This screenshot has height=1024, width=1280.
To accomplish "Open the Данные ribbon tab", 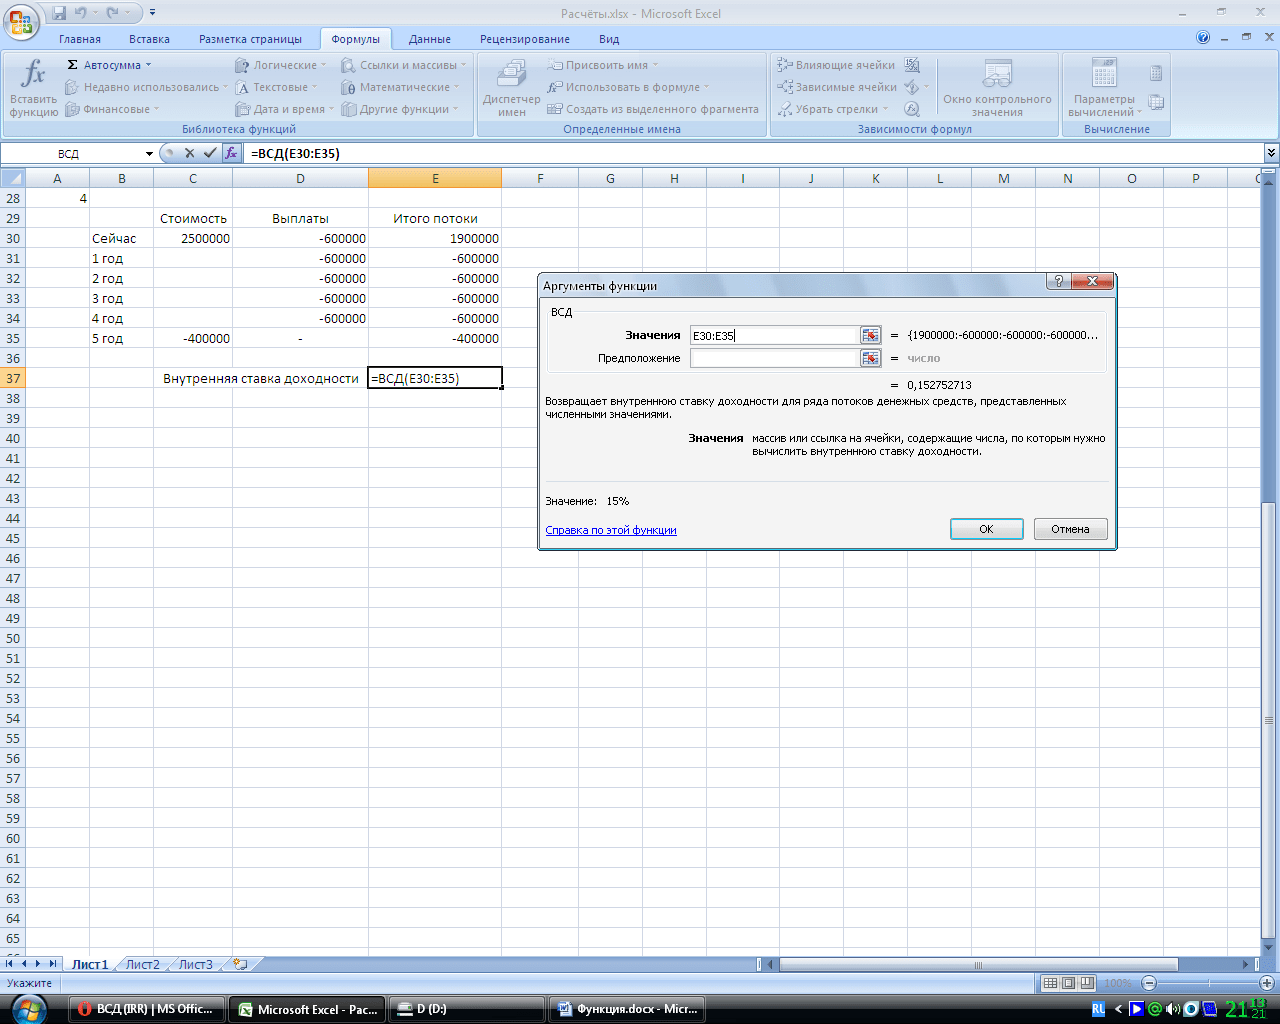I will coord(430,39).
